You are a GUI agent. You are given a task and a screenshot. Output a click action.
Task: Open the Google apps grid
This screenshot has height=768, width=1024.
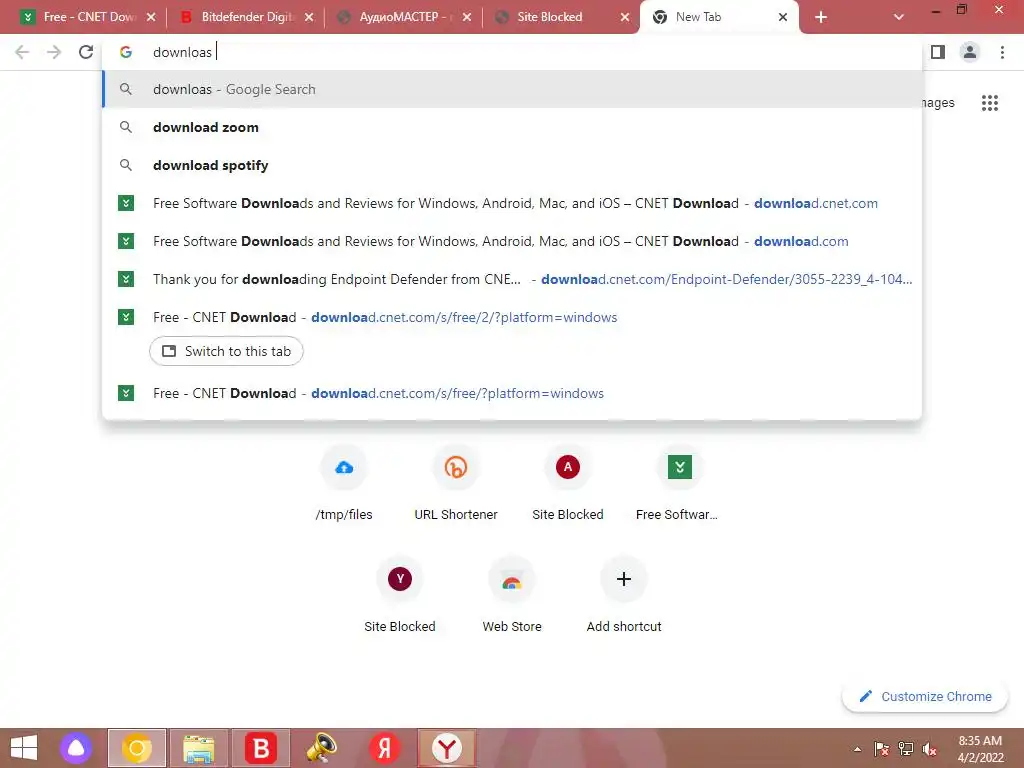tap(989, 103)
